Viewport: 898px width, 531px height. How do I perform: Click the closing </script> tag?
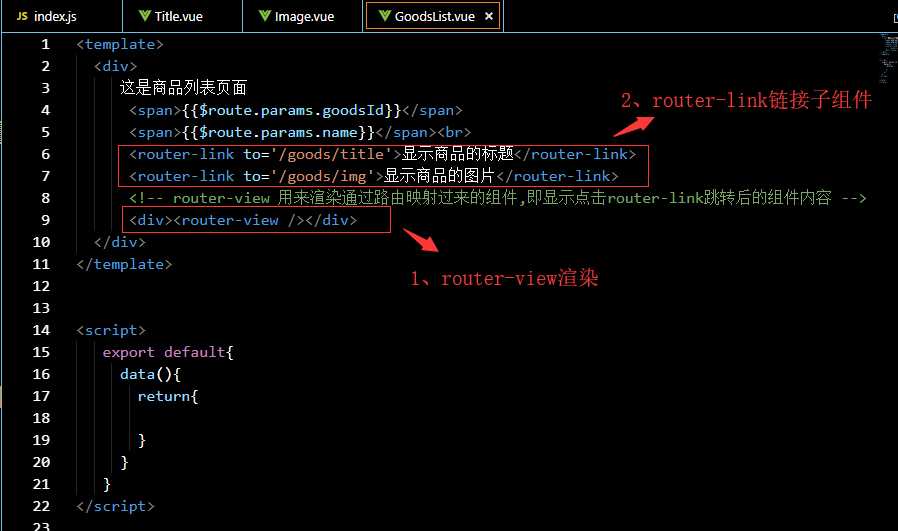tap(115, 506)
